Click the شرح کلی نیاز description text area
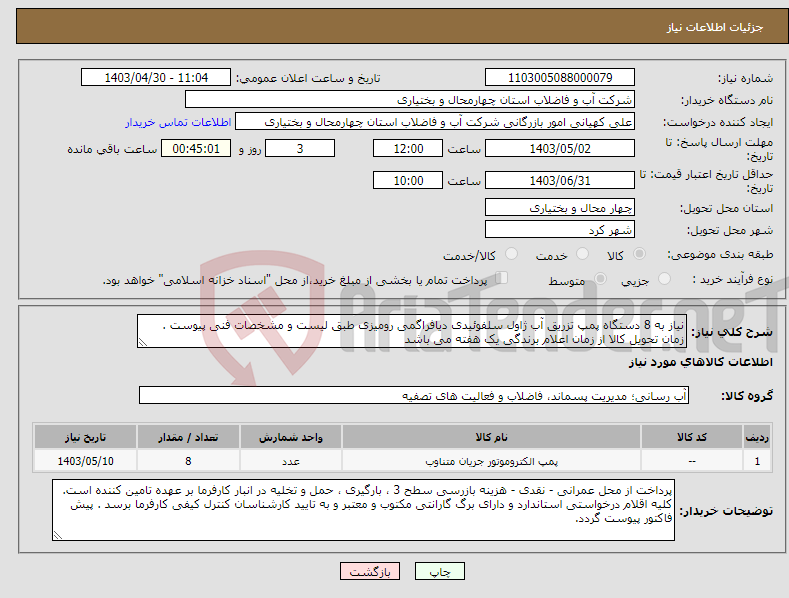Viewport: 789px width, 598px height. point(412,331)
